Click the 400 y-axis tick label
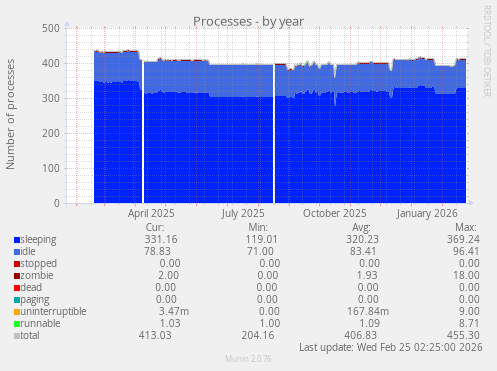The image size is (497, 371). click(51, 63)
